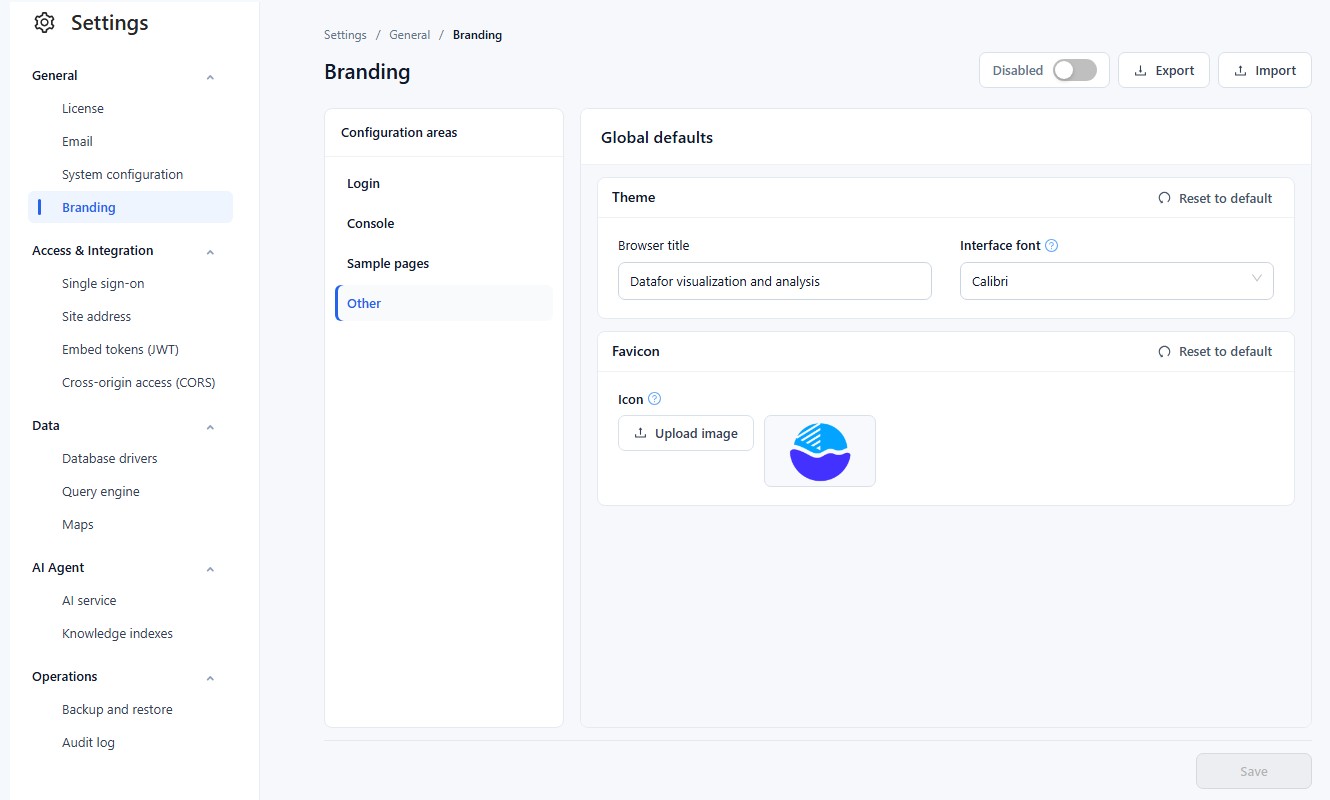Click the Browser title input field

pos(775,281)
